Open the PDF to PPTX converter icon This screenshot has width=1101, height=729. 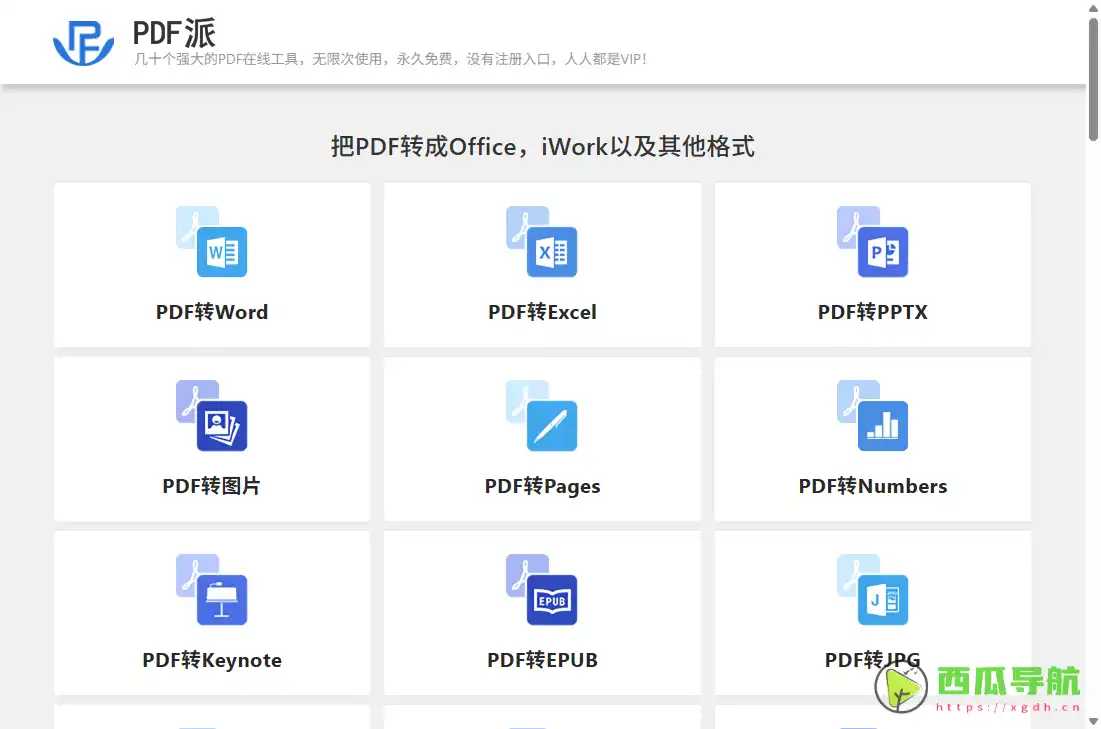(x=872, y=241)
